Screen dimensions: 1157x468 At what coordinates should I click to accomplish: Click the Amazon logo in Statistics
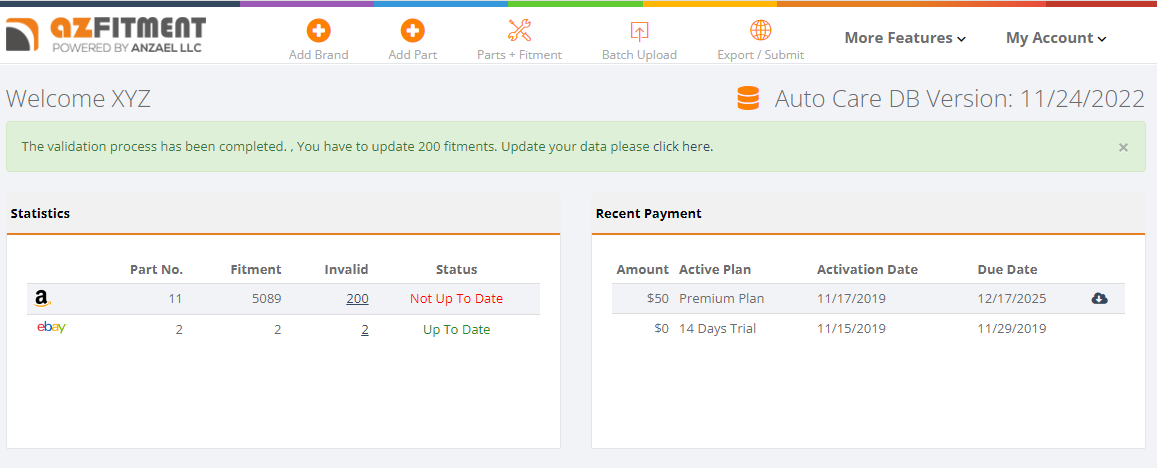coord(42,298)
